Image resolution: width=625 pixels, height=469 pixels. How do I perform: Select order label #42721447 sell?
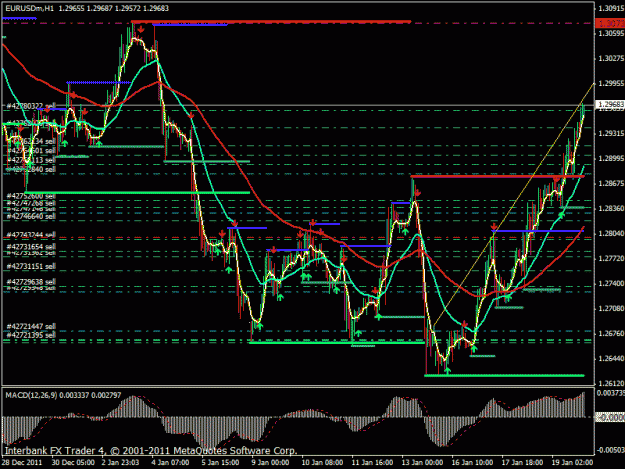click(31, 326)
